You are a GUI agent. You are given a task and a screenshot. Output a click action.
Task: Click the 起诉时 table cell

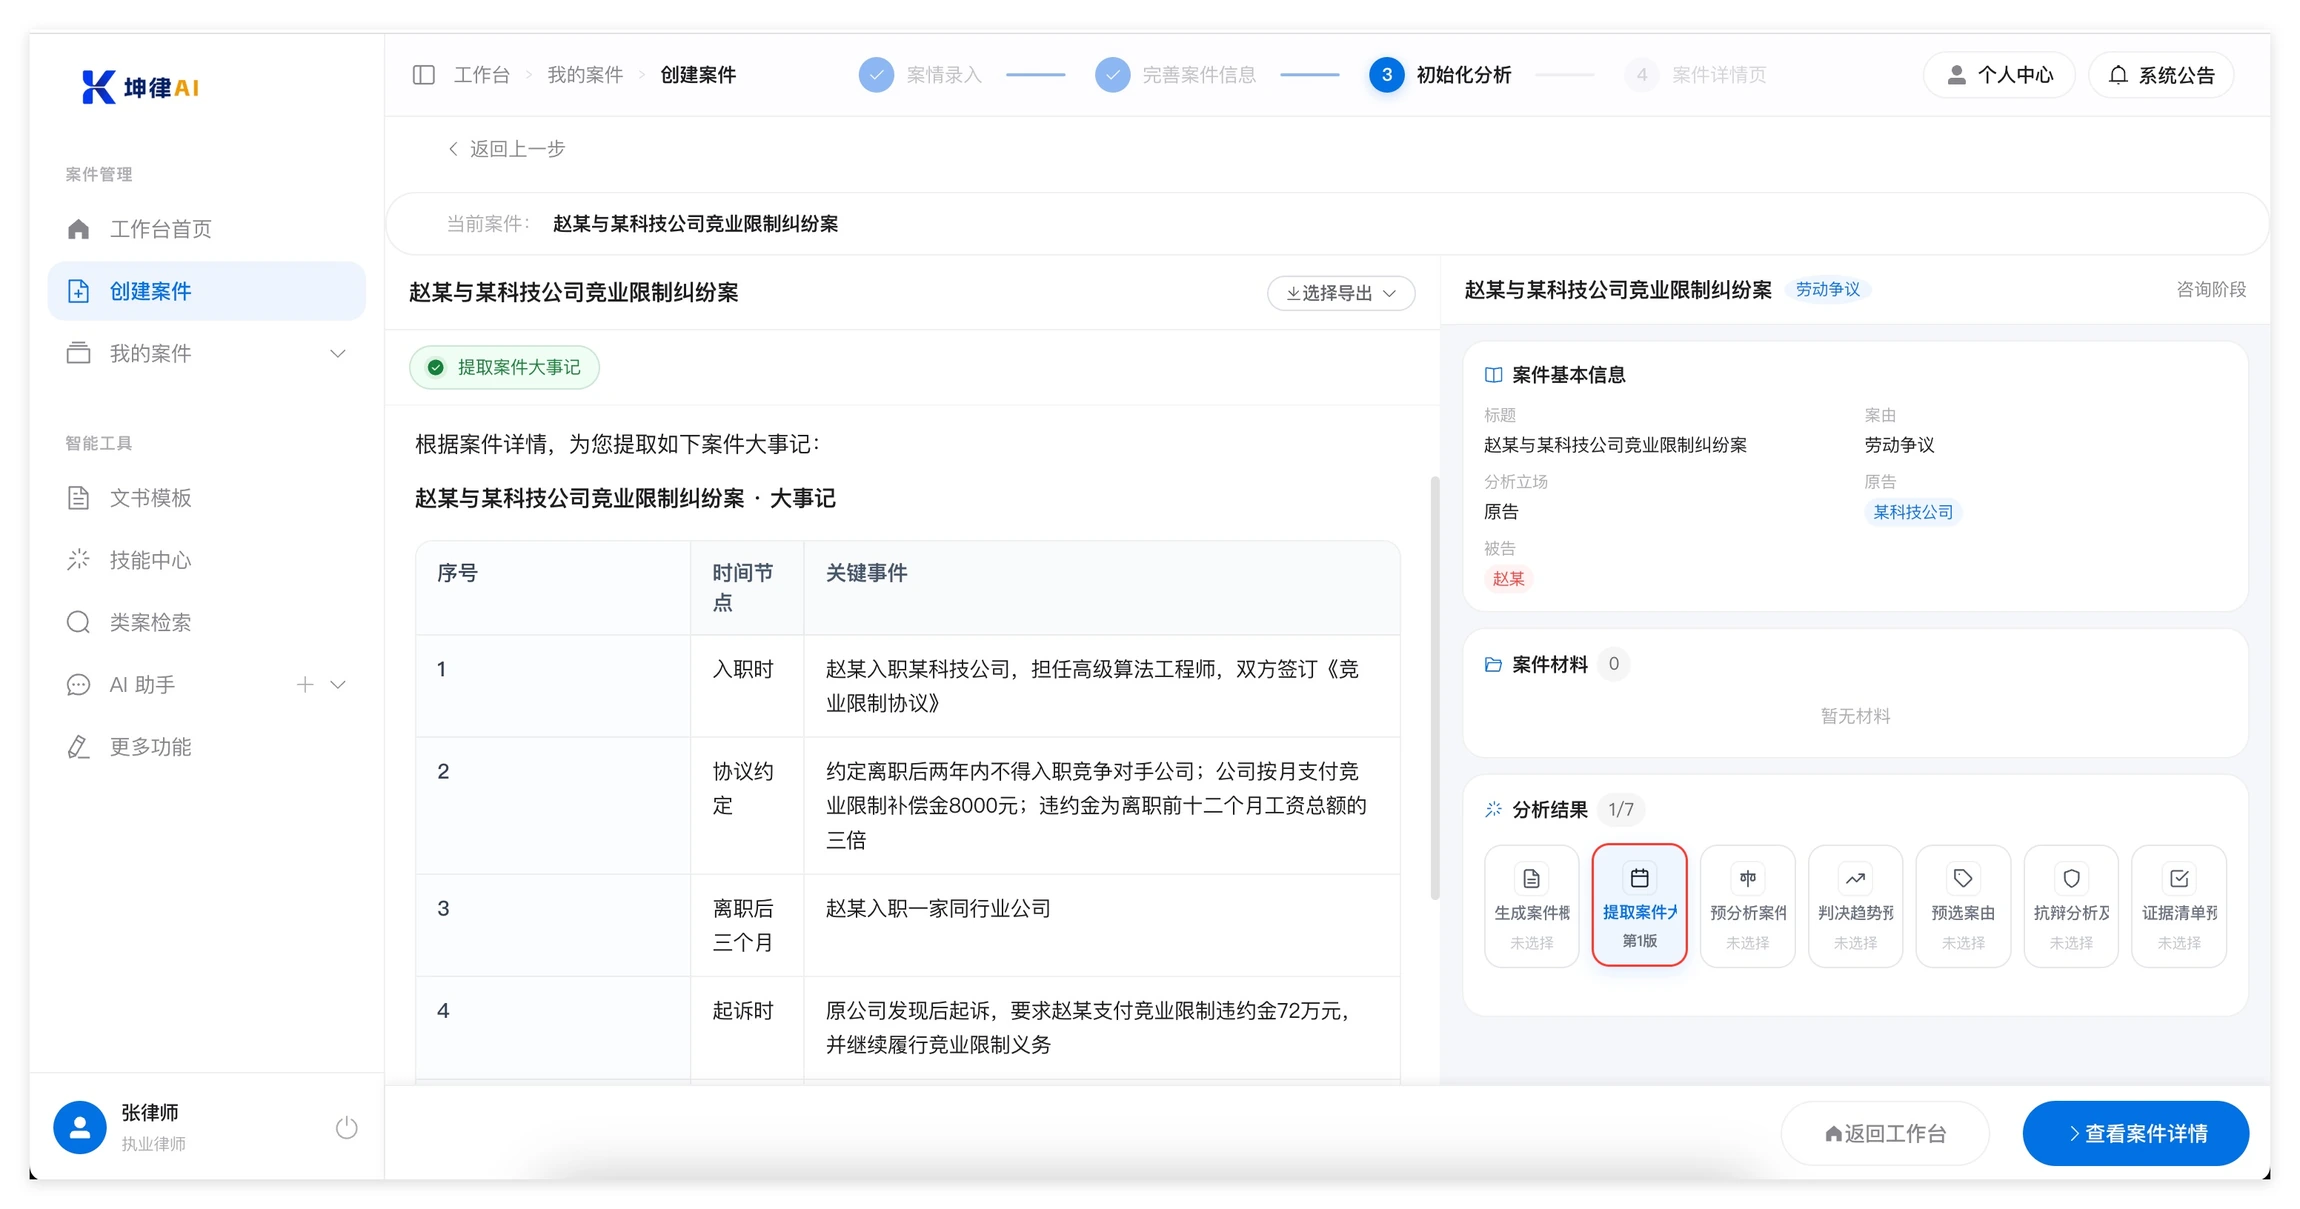click(x=746, y=1028)
